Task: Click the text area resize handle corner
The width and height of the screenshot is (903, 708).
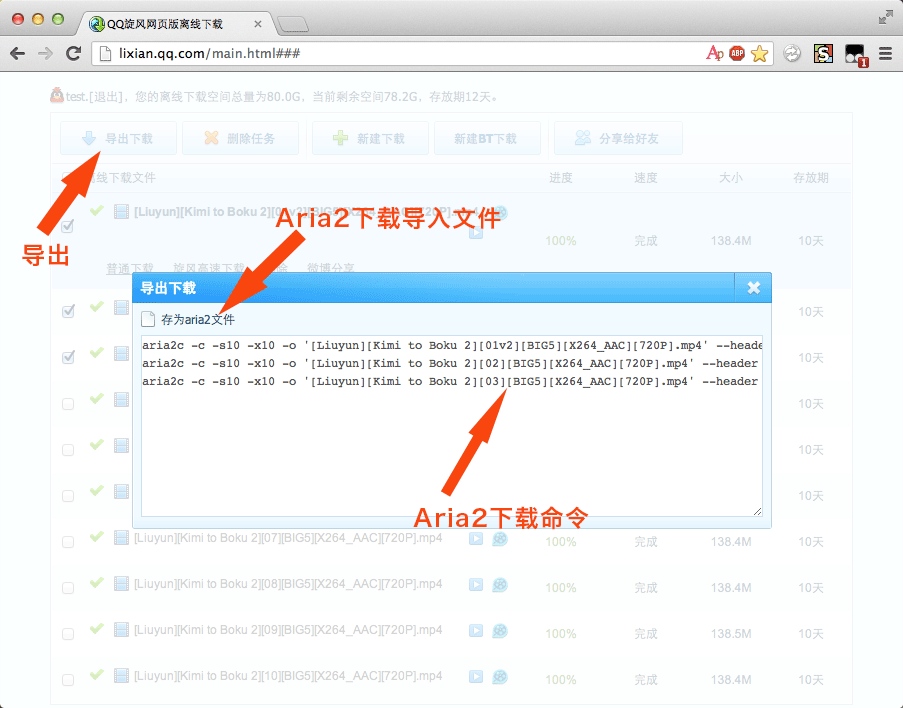Action: pyautogui.click(x=757, y=511)
